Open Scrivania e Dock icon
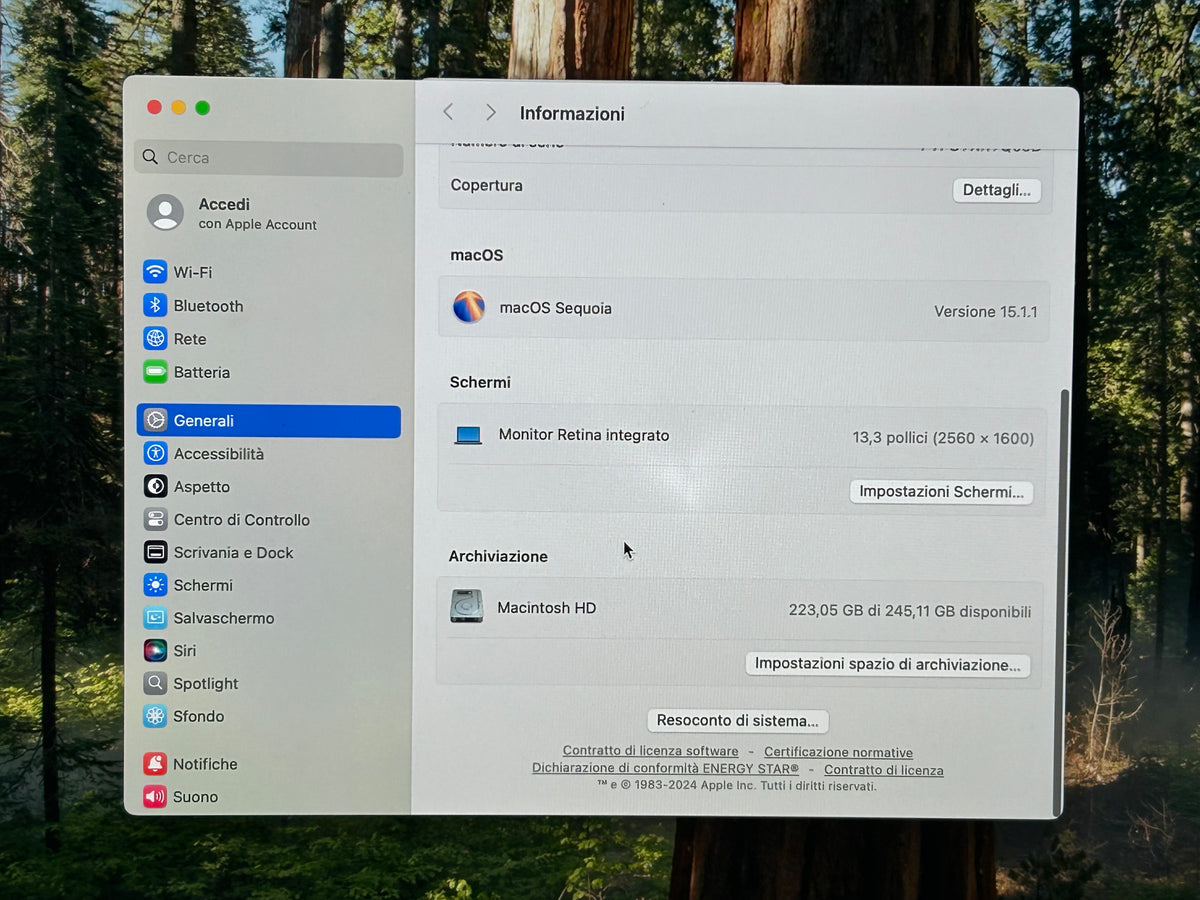The width and height of the screenshot is (1200, 900). [155, 552]
